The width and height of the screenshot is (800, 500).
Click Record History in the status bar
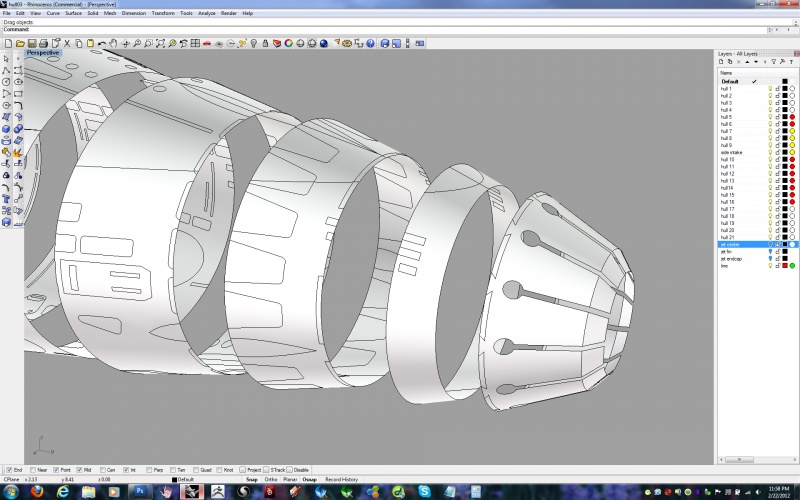click(x=341, y=480)
